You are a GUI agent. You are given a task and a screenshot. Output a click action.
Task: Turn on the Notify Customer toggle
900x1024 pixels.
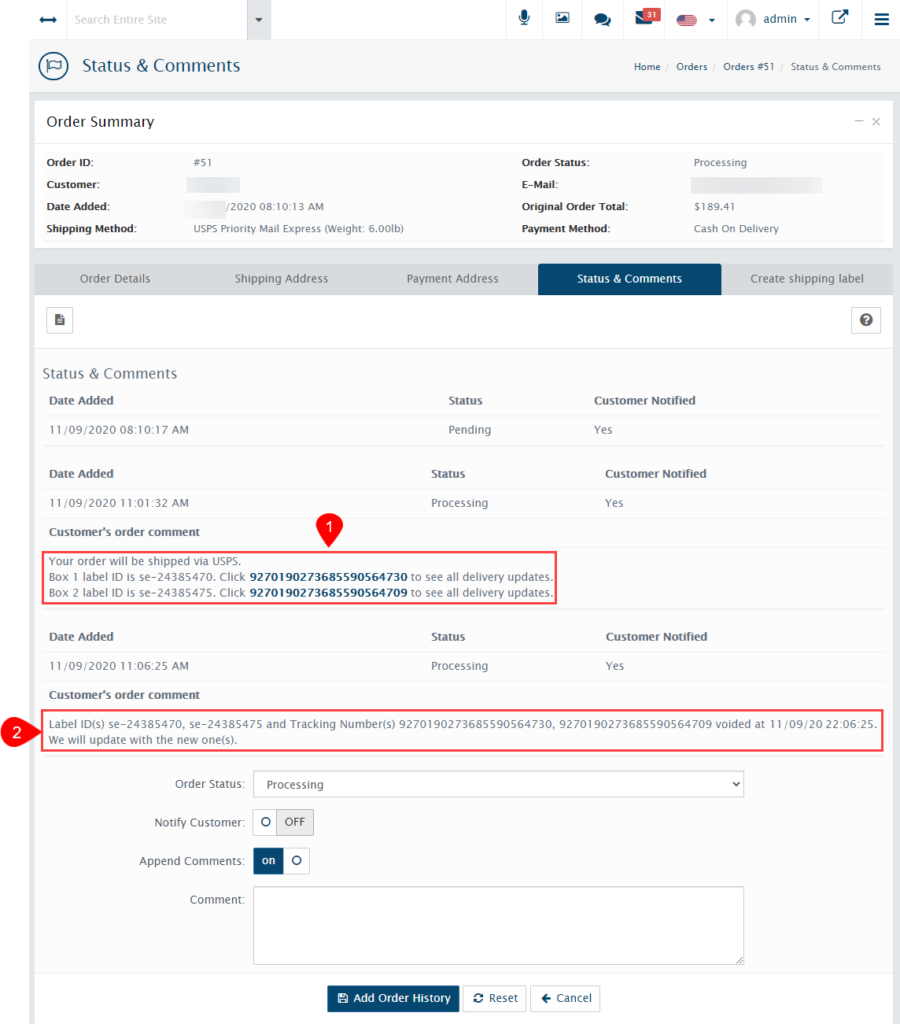(265, 822)
